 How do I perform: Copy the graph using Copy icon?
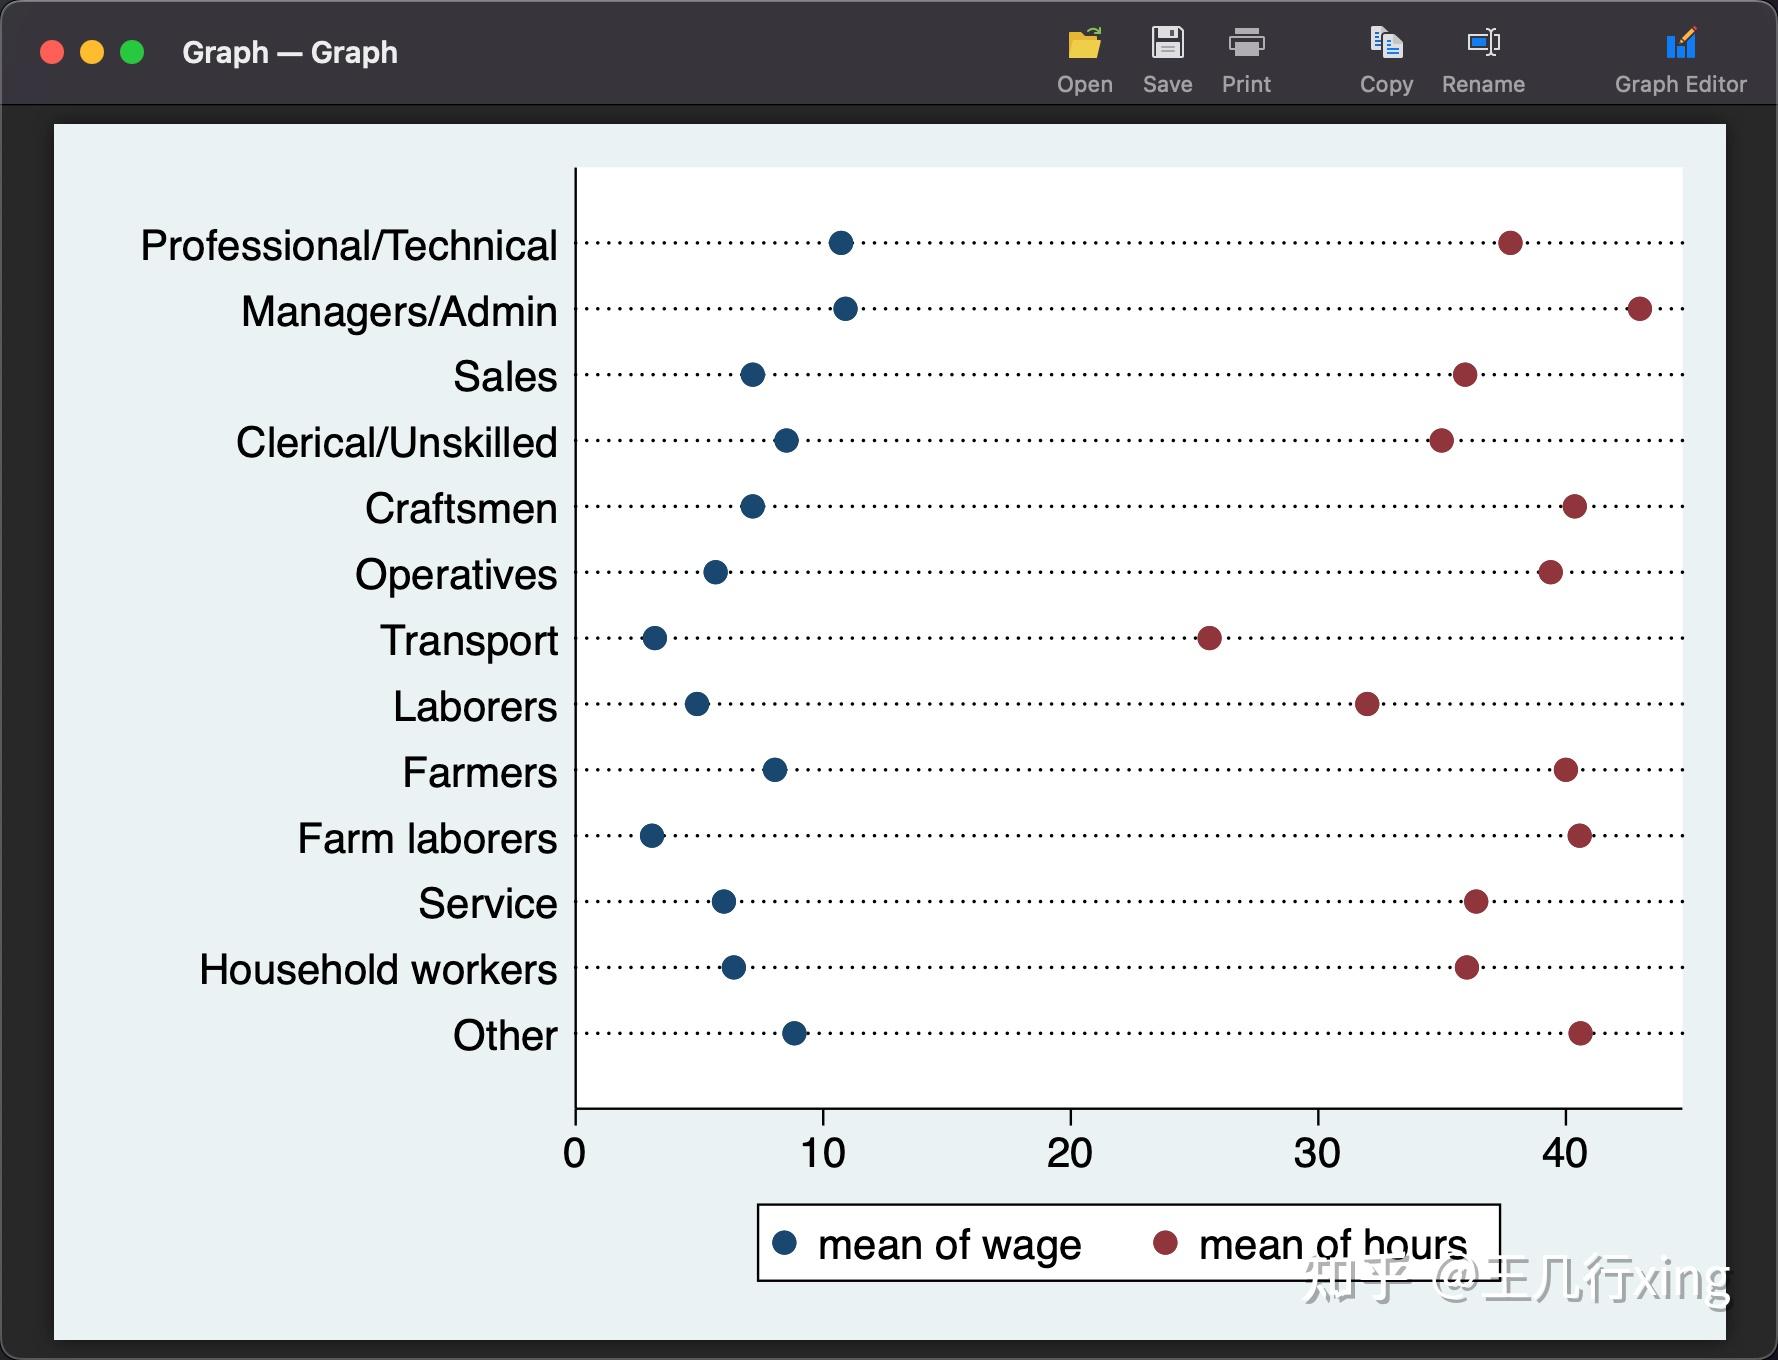click(1386, 45)
